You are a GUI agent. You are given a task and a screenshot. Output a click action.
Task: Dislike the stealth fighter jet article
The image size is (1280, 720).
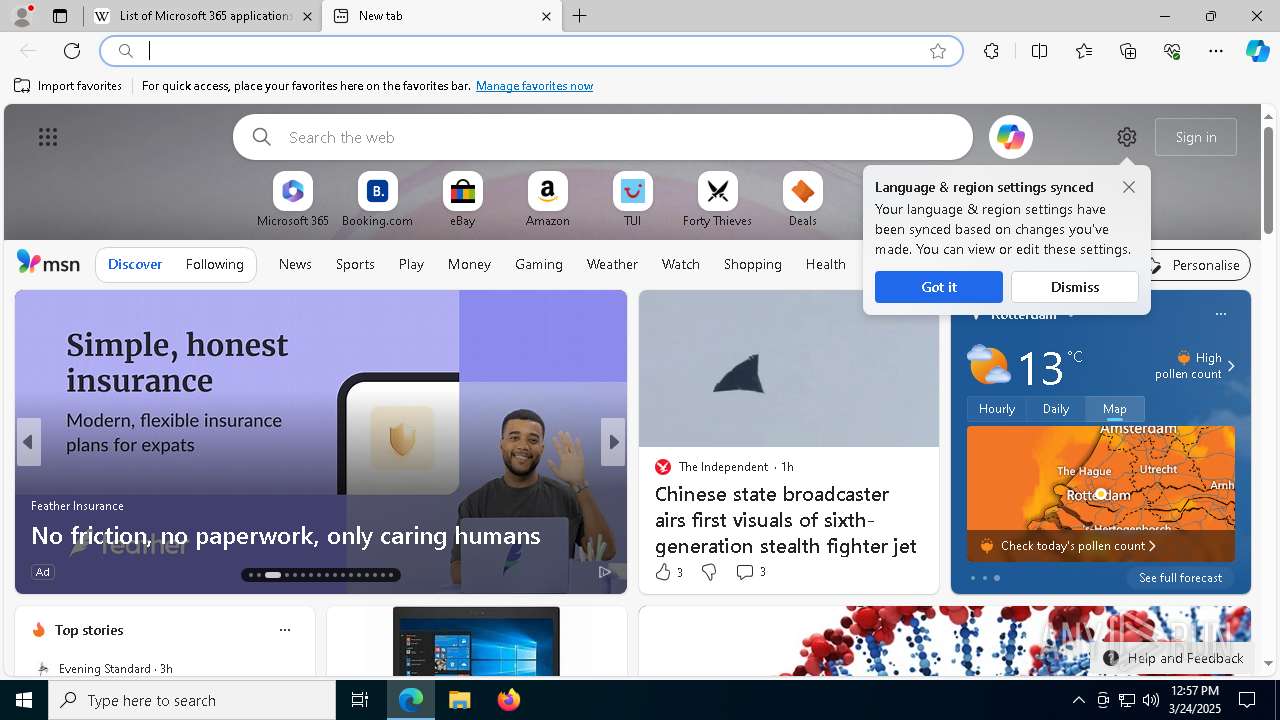coord(709,572)
